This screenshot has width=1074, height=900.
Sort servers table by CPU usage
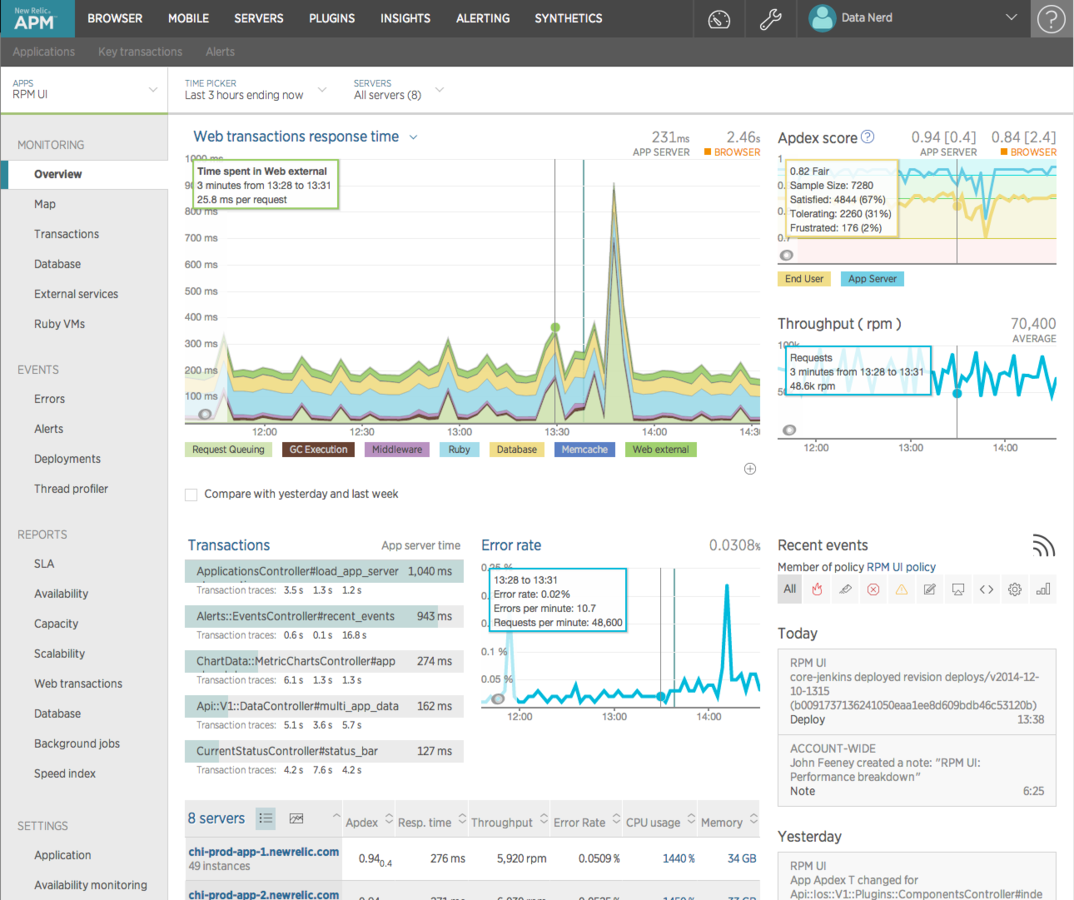[x=660, y=820]
